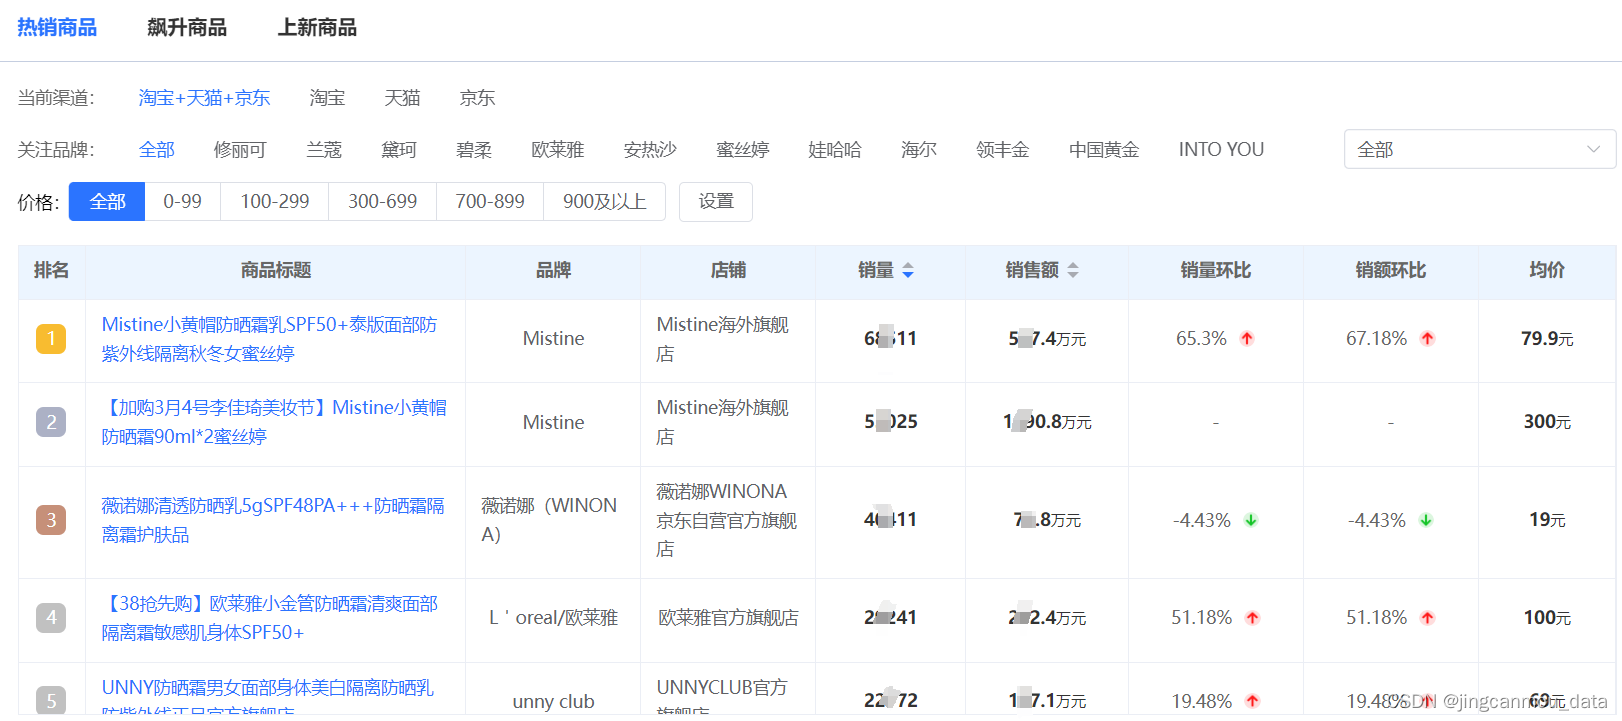The height and width of the screenshot is (721, 1622).
Task: Filter by brand 兰蔻
Action: pyautogui.click(x=324, y=150)
